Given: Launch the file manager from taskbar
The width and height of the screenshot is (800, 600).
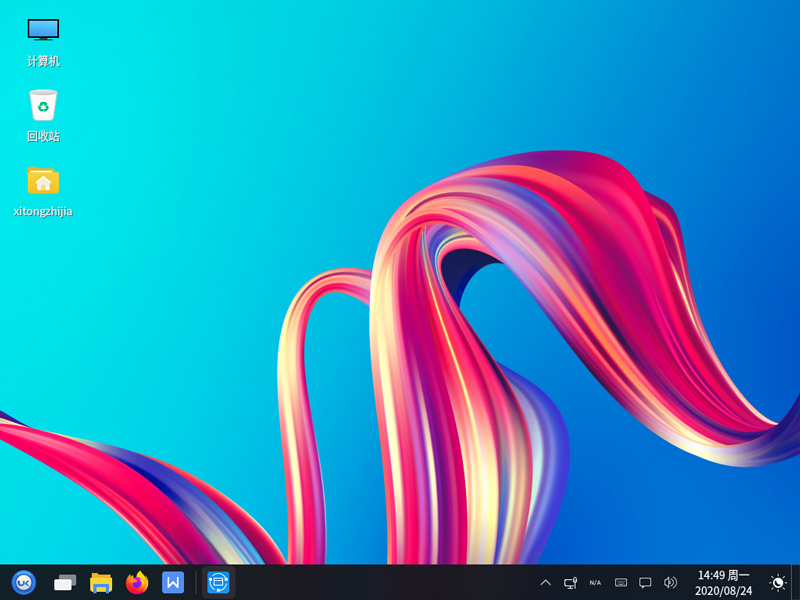Looking at the screenshot, I should click(101, 582).
